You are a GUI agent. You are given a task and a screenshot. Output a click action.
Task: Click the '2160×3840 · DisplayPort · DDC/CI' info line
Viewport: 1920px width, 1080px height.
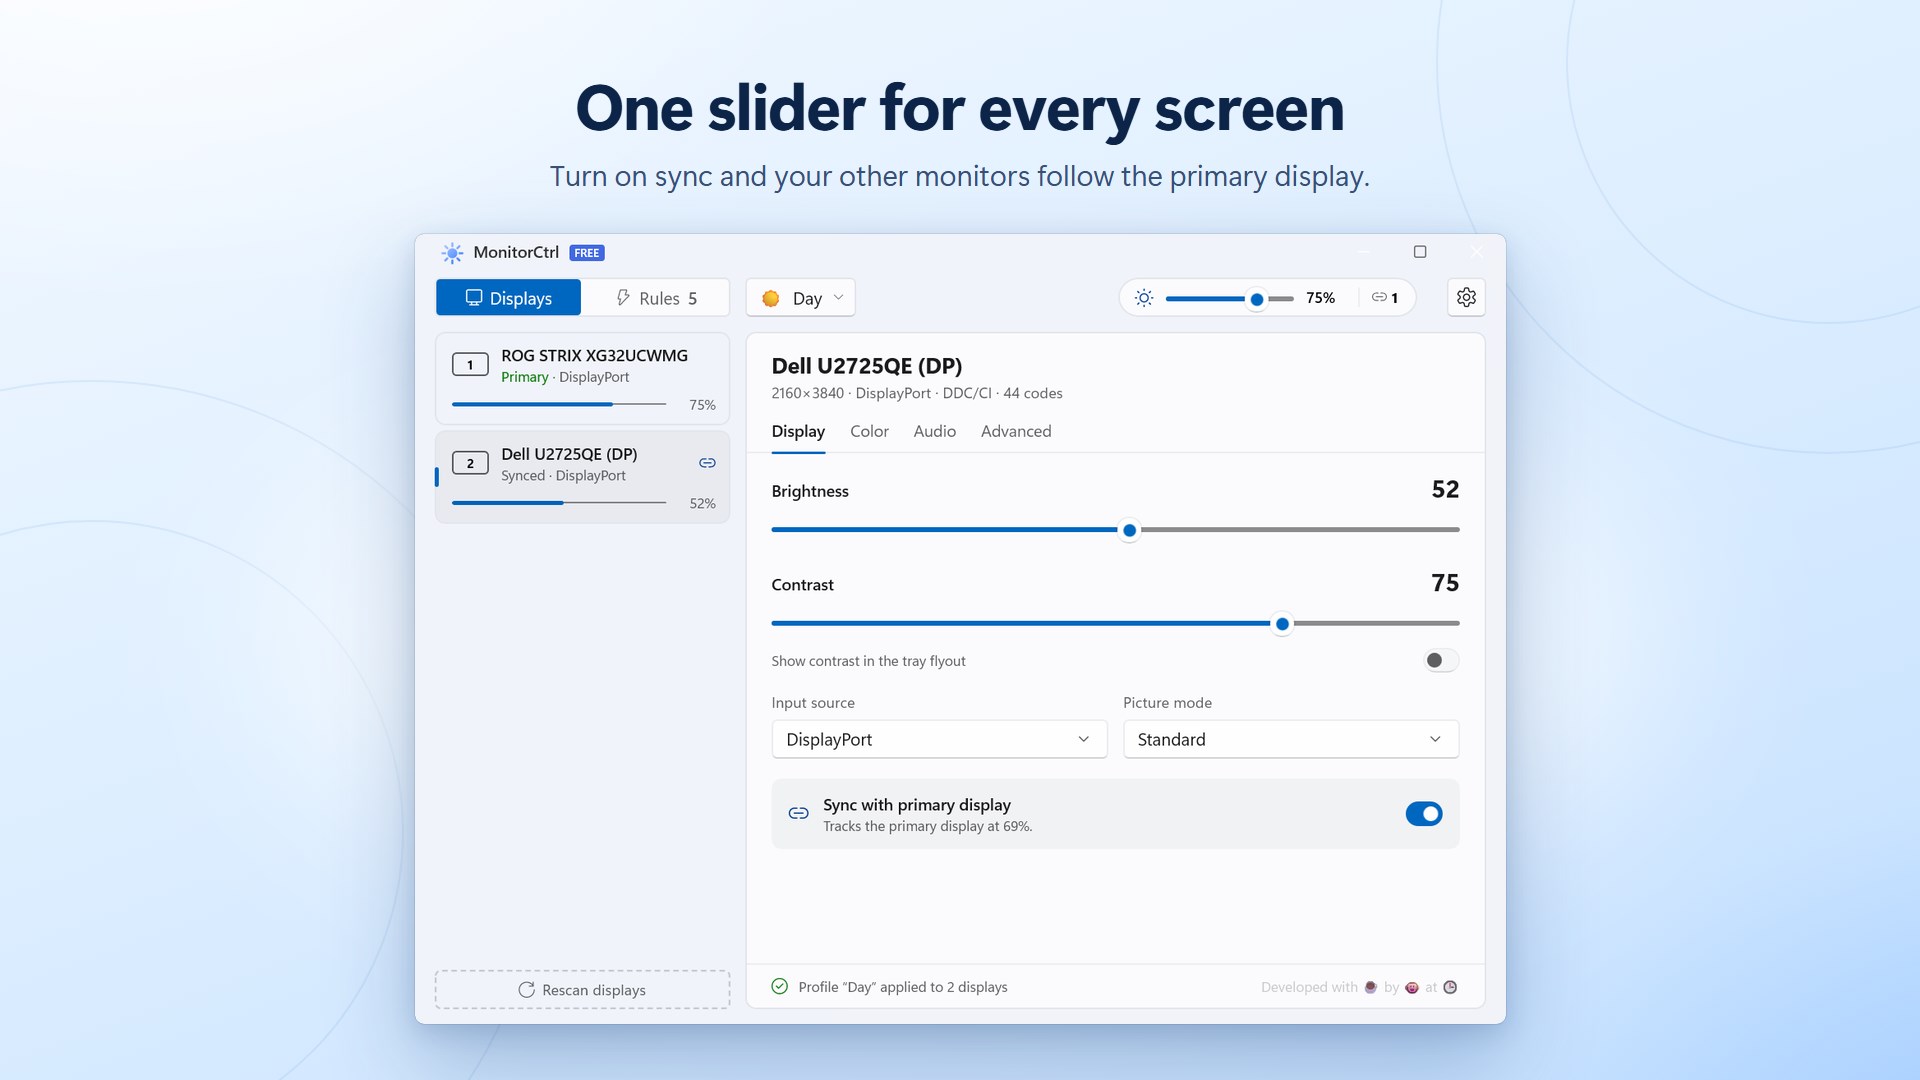click(x=917, y=393)
